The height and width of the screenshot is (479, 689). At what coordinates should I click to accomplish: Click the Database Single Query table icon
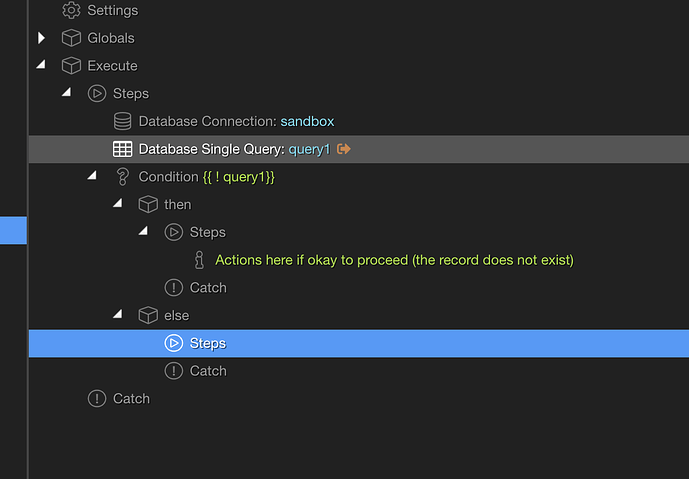click(122, 149)
